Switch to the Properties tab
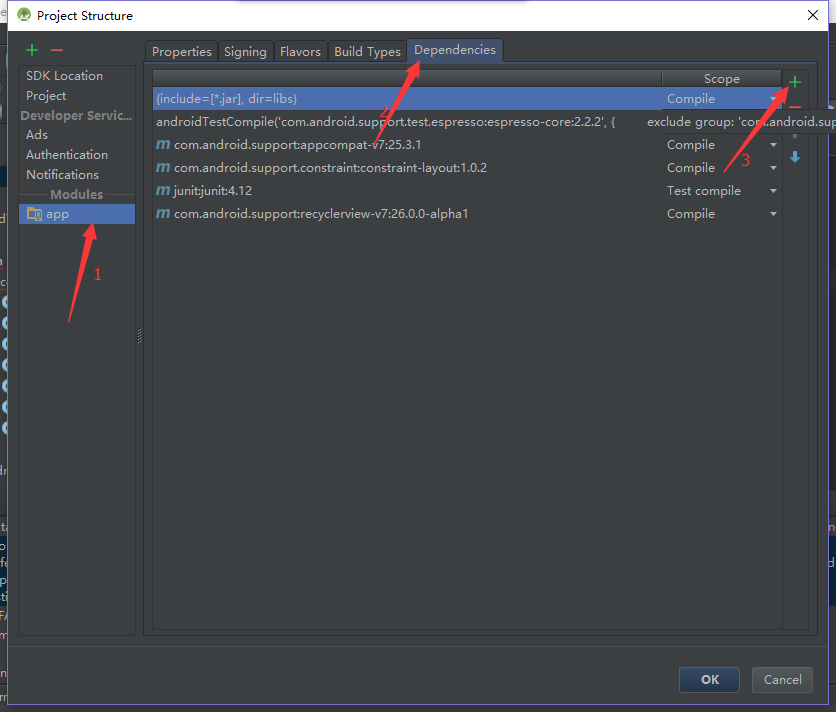836x712 pixels. pos(181,52)
